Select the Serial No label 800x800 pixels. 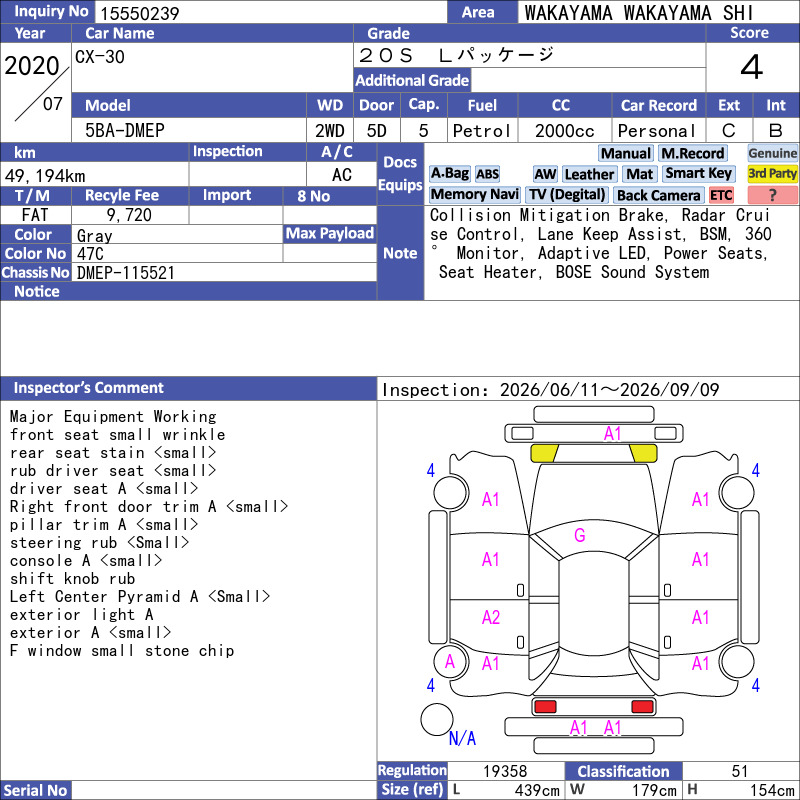tap(35, 790)
